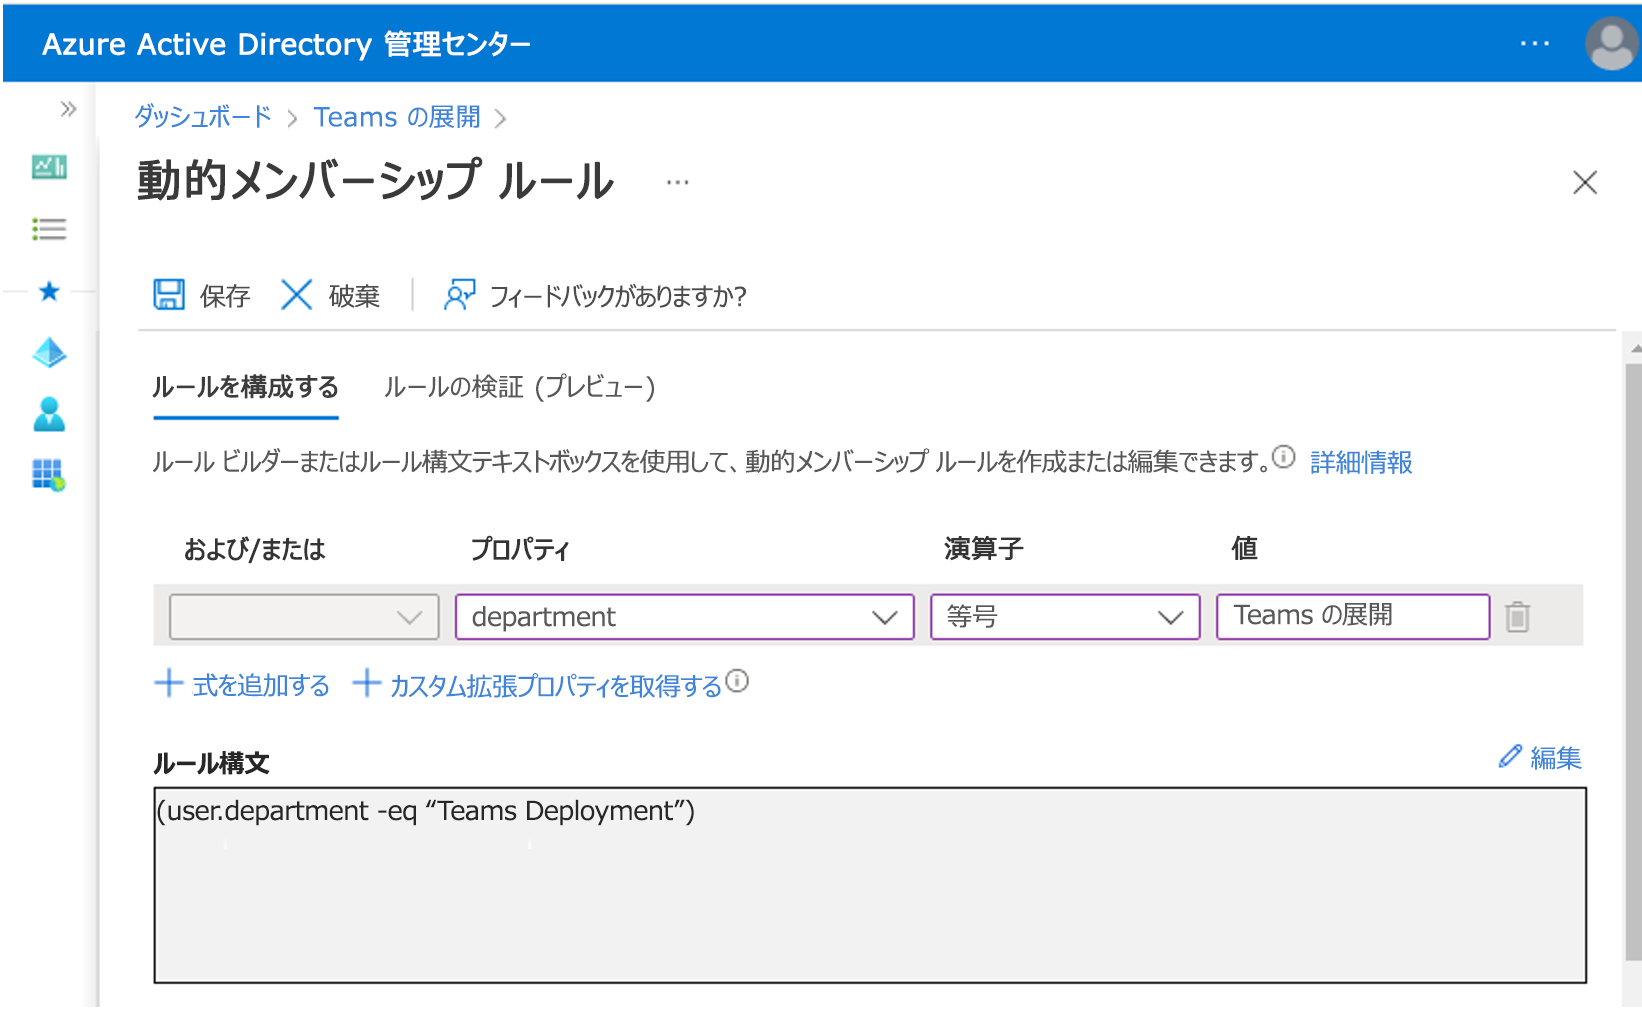Click the 演算子 column header
The height and width of the screenshot is (1010, 1642).
(984, 549)
